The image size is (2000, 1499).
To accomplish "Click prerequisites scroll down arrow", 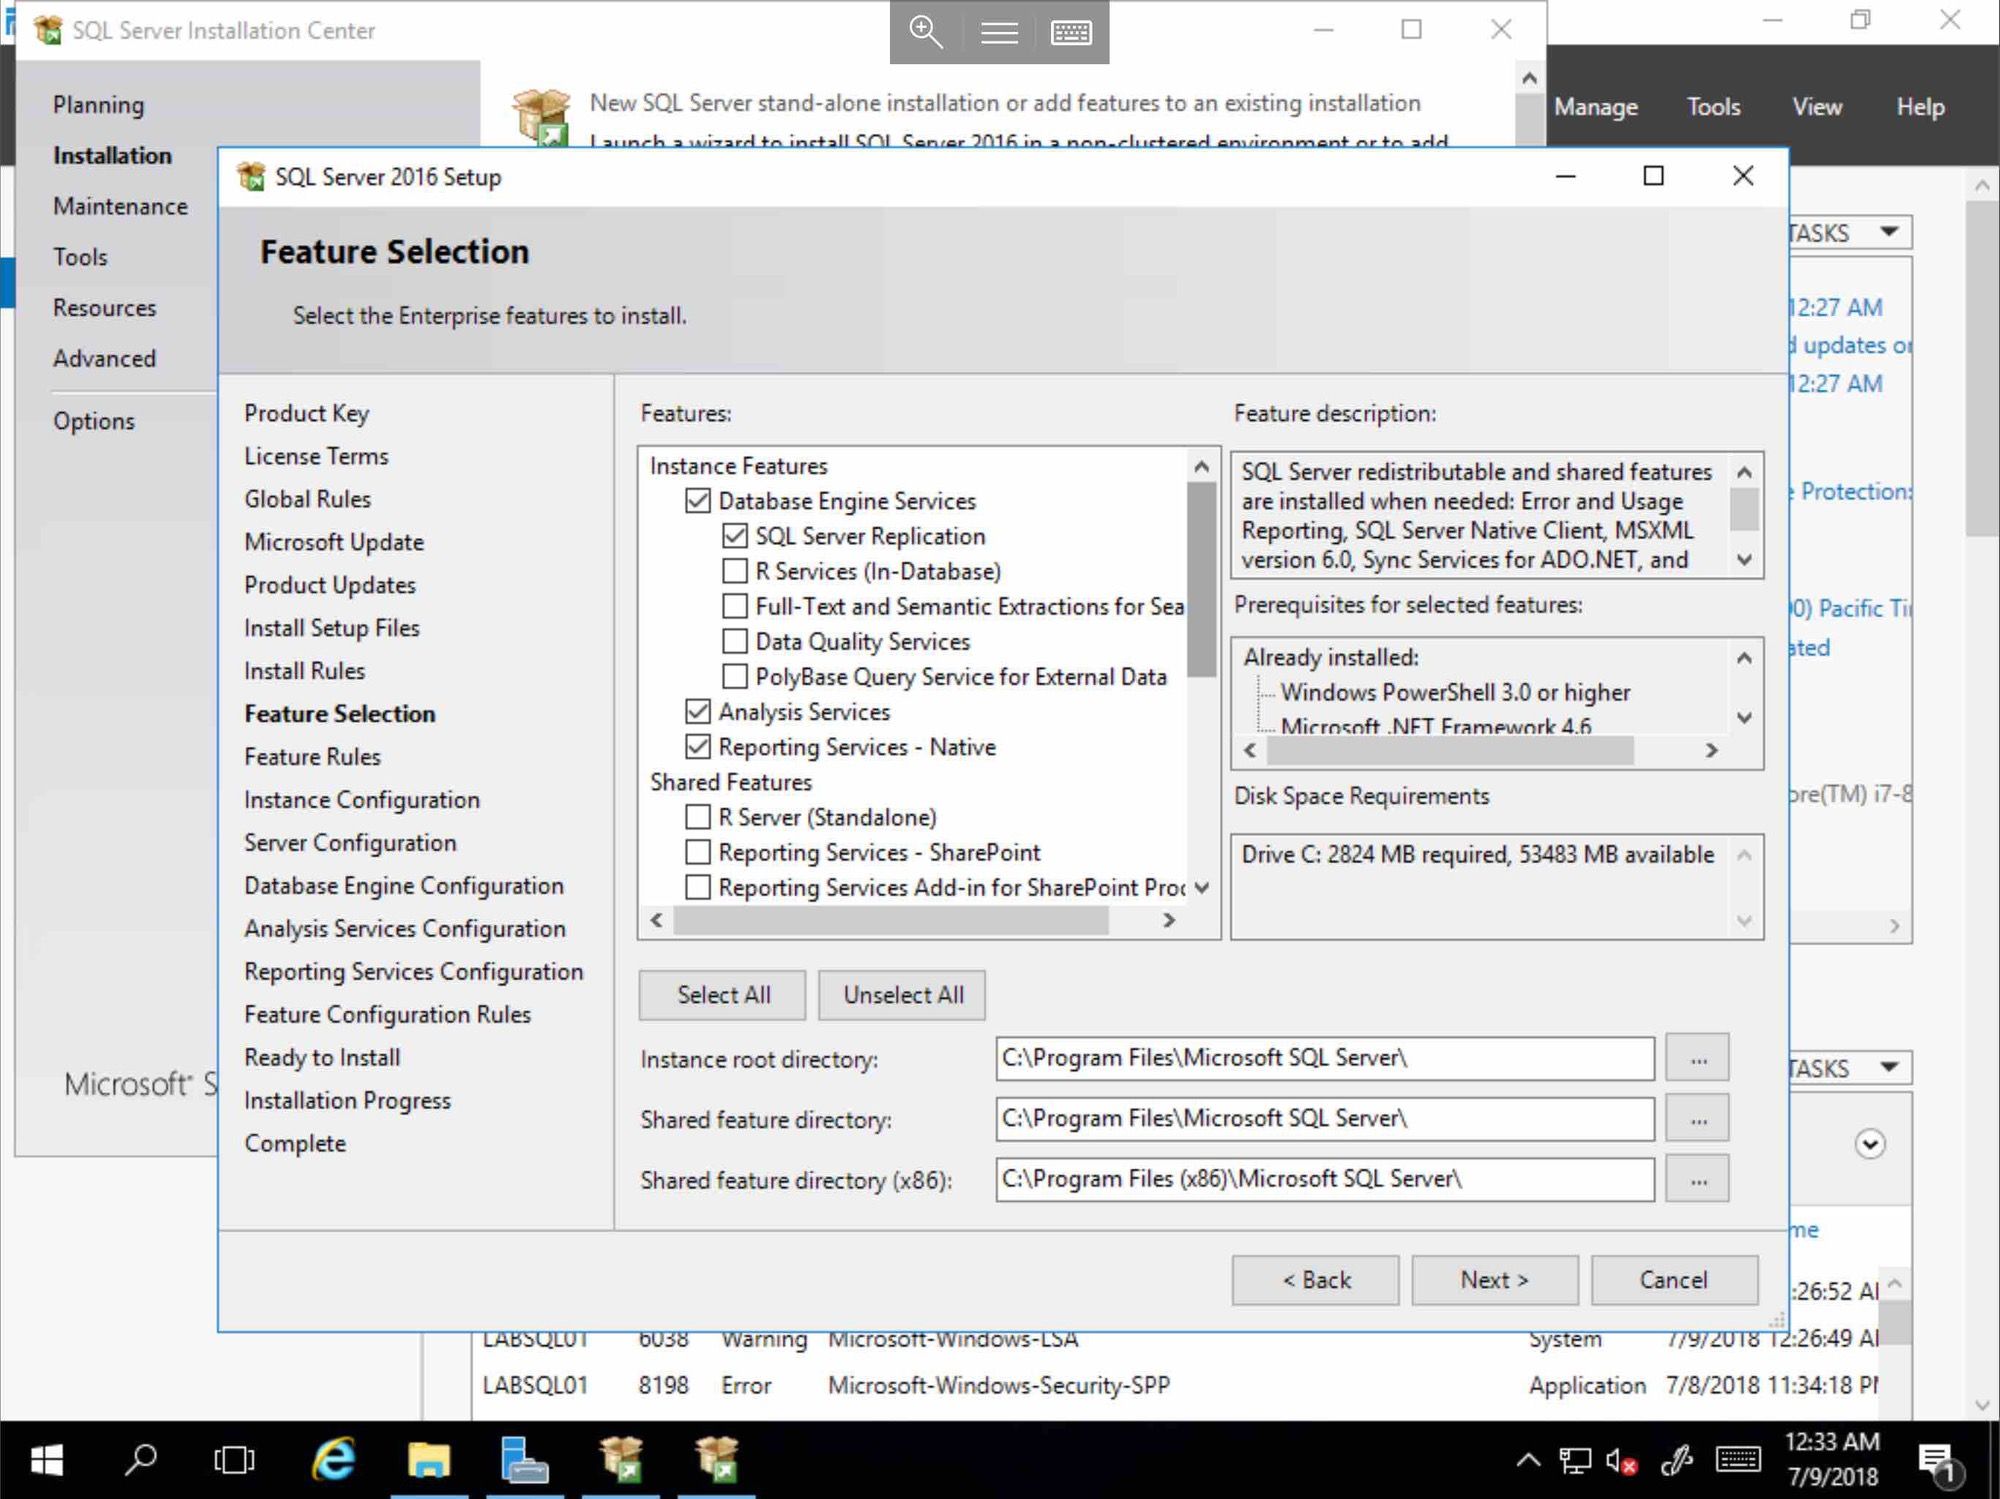I will tap(1744, 717).
